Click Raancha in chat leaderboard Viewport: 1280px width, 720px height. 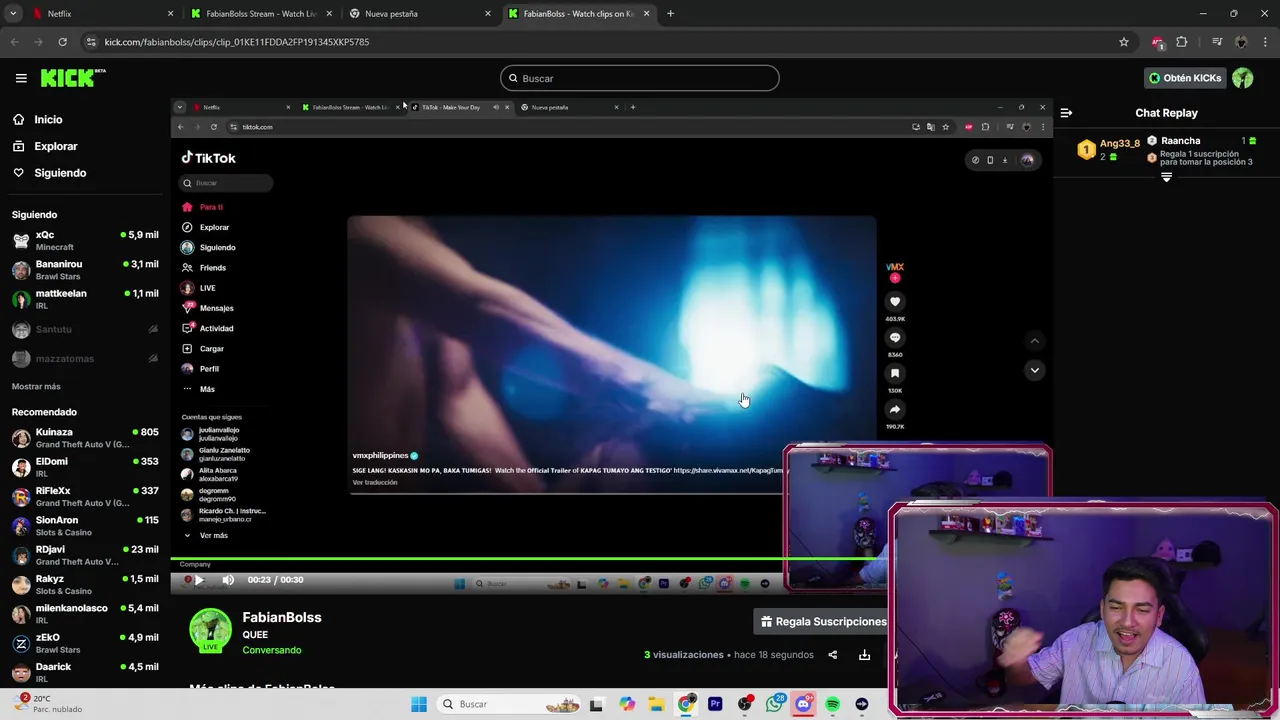[1180, 141]
